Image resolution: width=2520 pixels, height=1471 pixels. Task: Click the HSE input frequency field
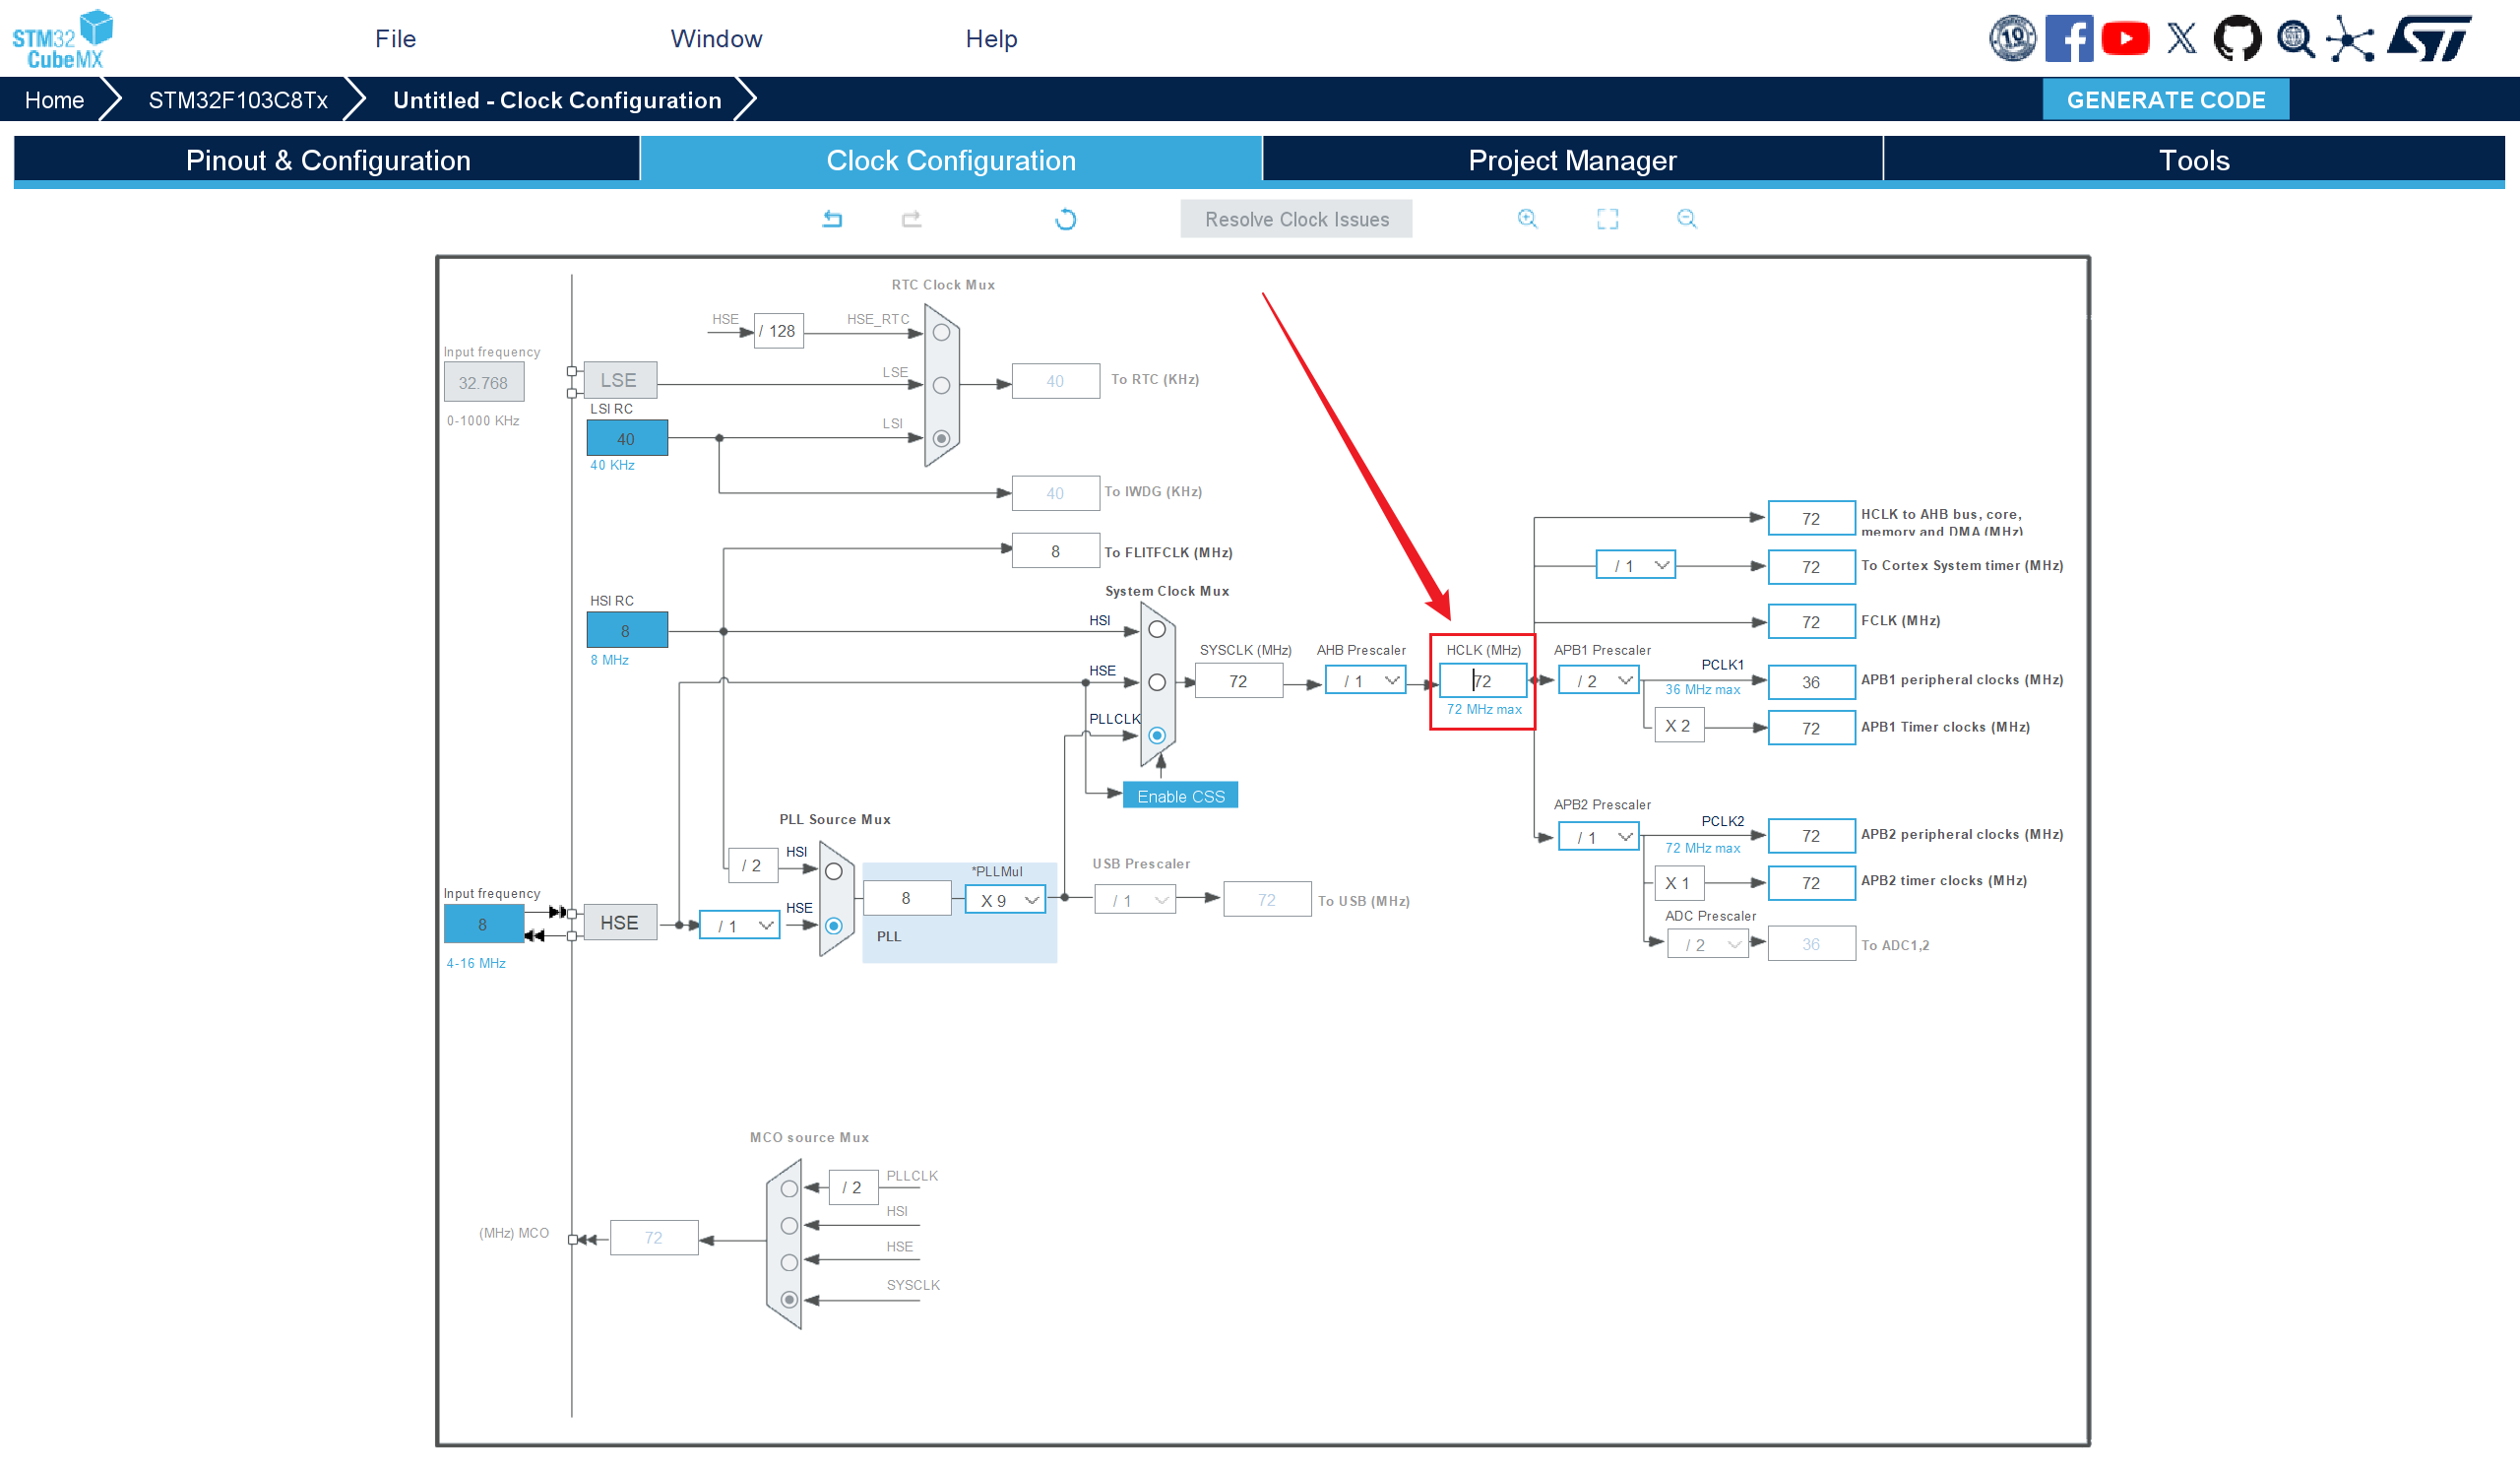pyautogui.click(x=483, y=925)
